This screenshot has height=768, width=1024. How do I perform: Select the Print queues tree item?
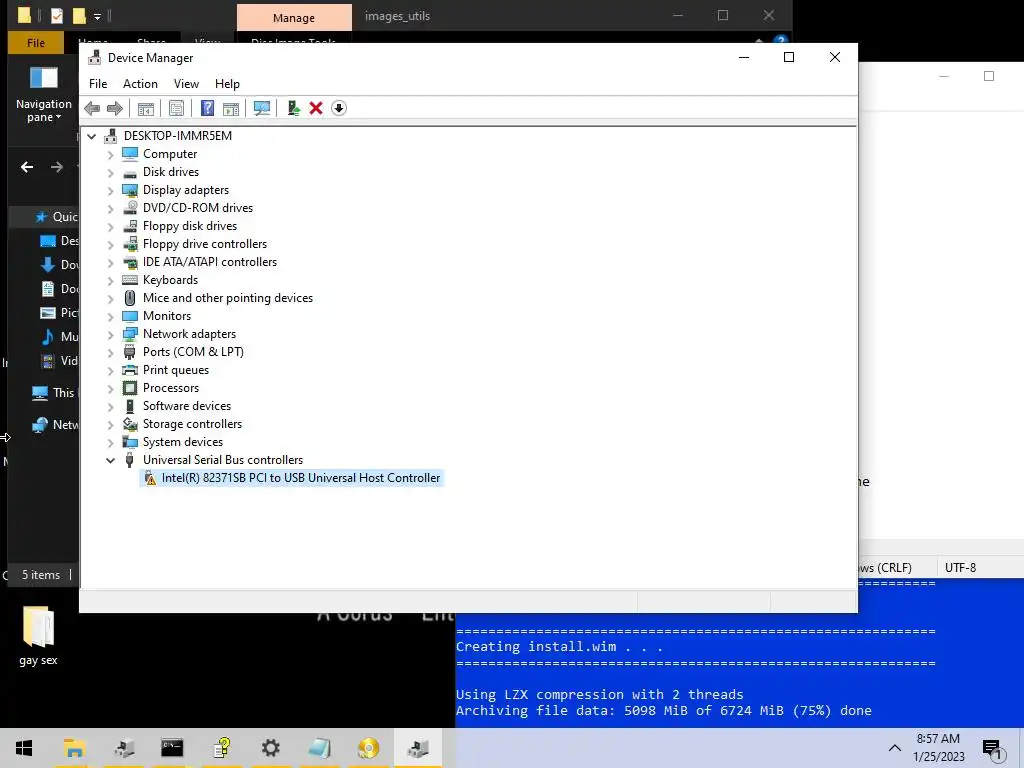pyautogui.click(x=176, y=370)
